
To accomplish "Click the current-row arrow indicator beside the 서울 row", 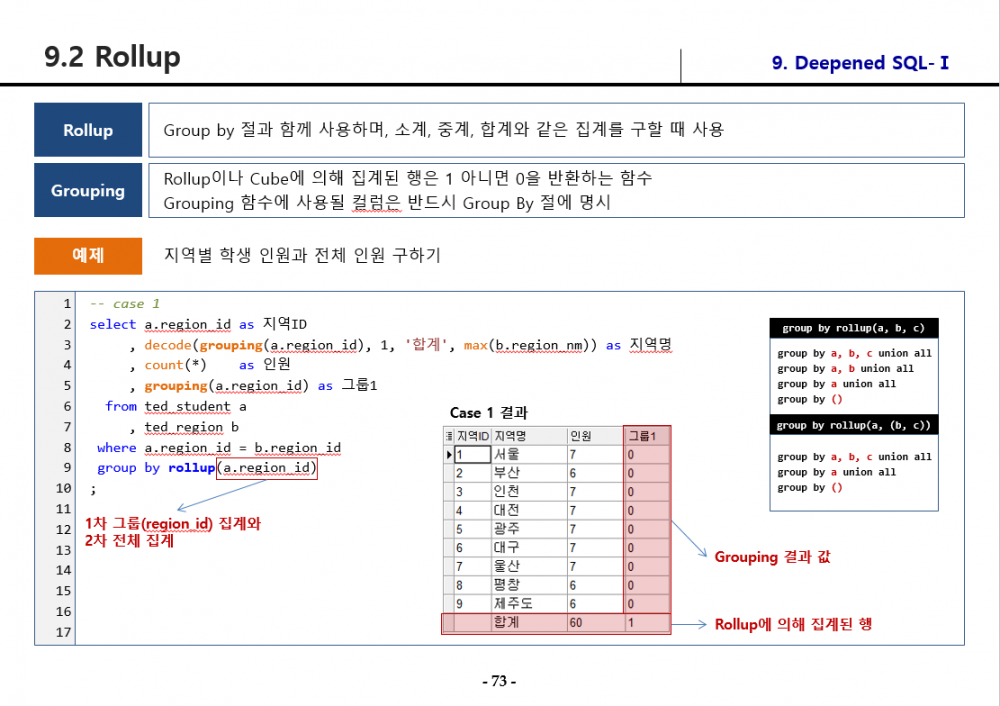I will [449, 455].
